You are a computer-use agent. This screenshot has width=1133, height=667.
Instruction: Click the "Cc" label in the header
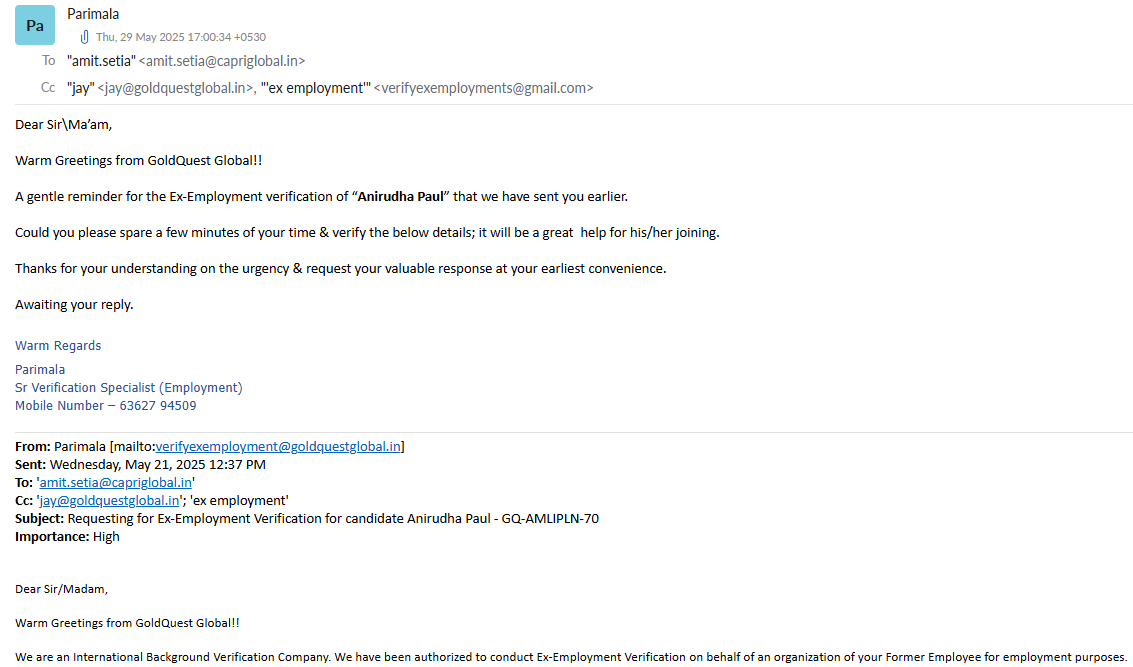coord(48,88)
